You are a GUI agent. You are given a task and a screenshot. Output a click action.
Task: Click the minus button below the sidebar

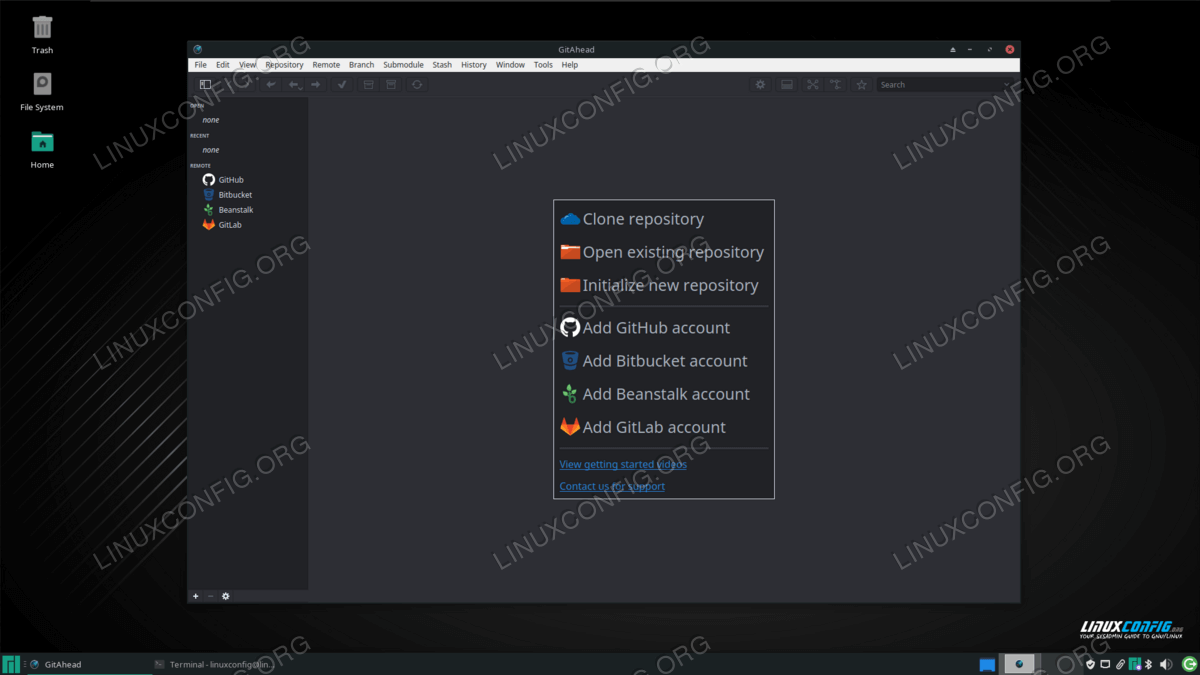[x=210, y=596]
